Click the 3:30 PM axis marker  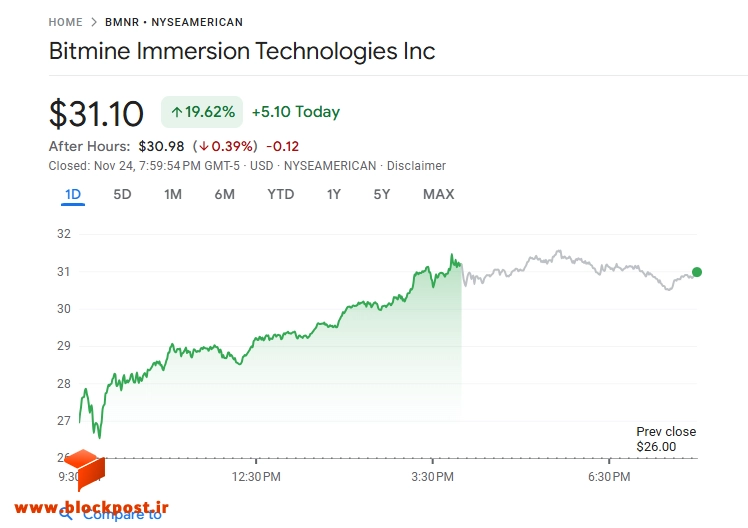coord(433,476)
